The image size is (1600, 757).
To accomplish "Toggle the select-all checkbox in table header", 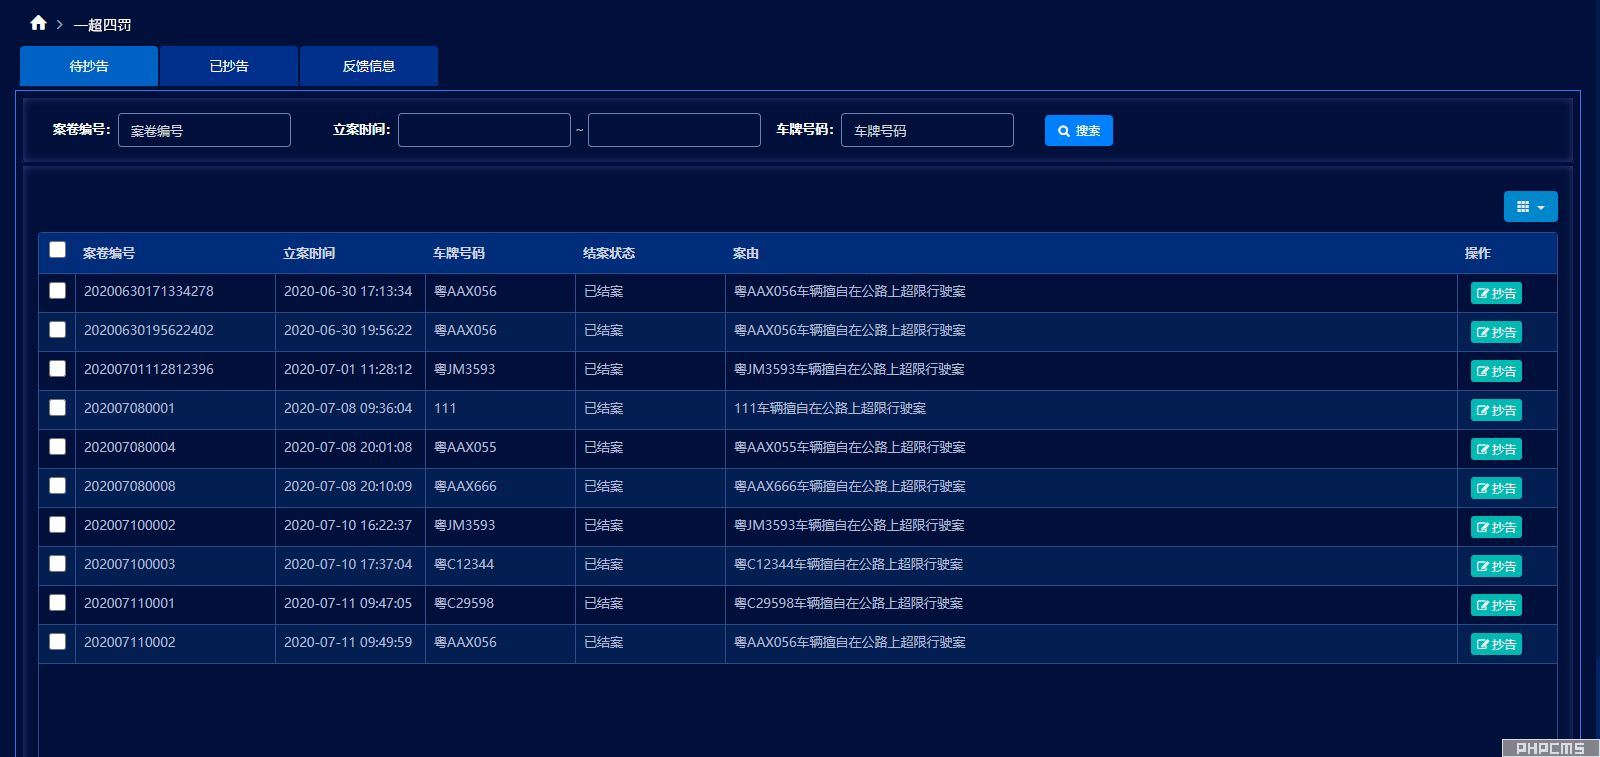I will pyautogui.click(x=58, y=250).
